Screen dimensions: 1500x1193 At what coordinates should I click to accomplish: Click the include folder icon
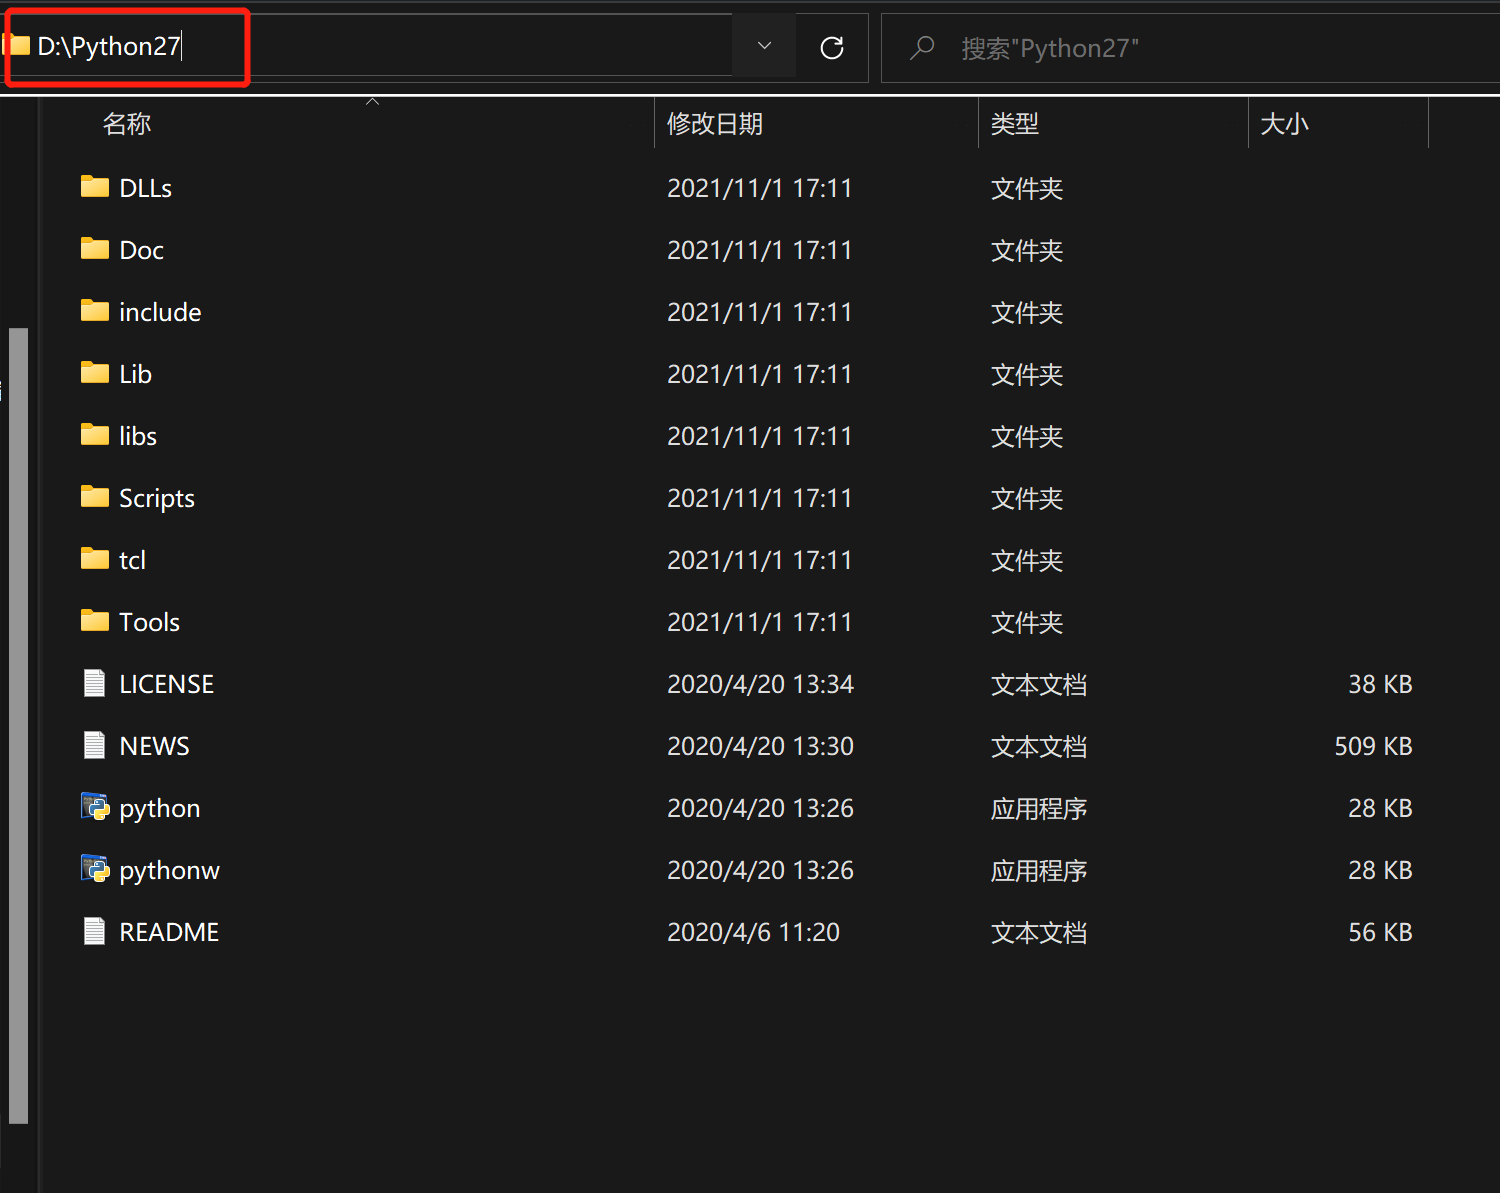click(x=95, y=311)
